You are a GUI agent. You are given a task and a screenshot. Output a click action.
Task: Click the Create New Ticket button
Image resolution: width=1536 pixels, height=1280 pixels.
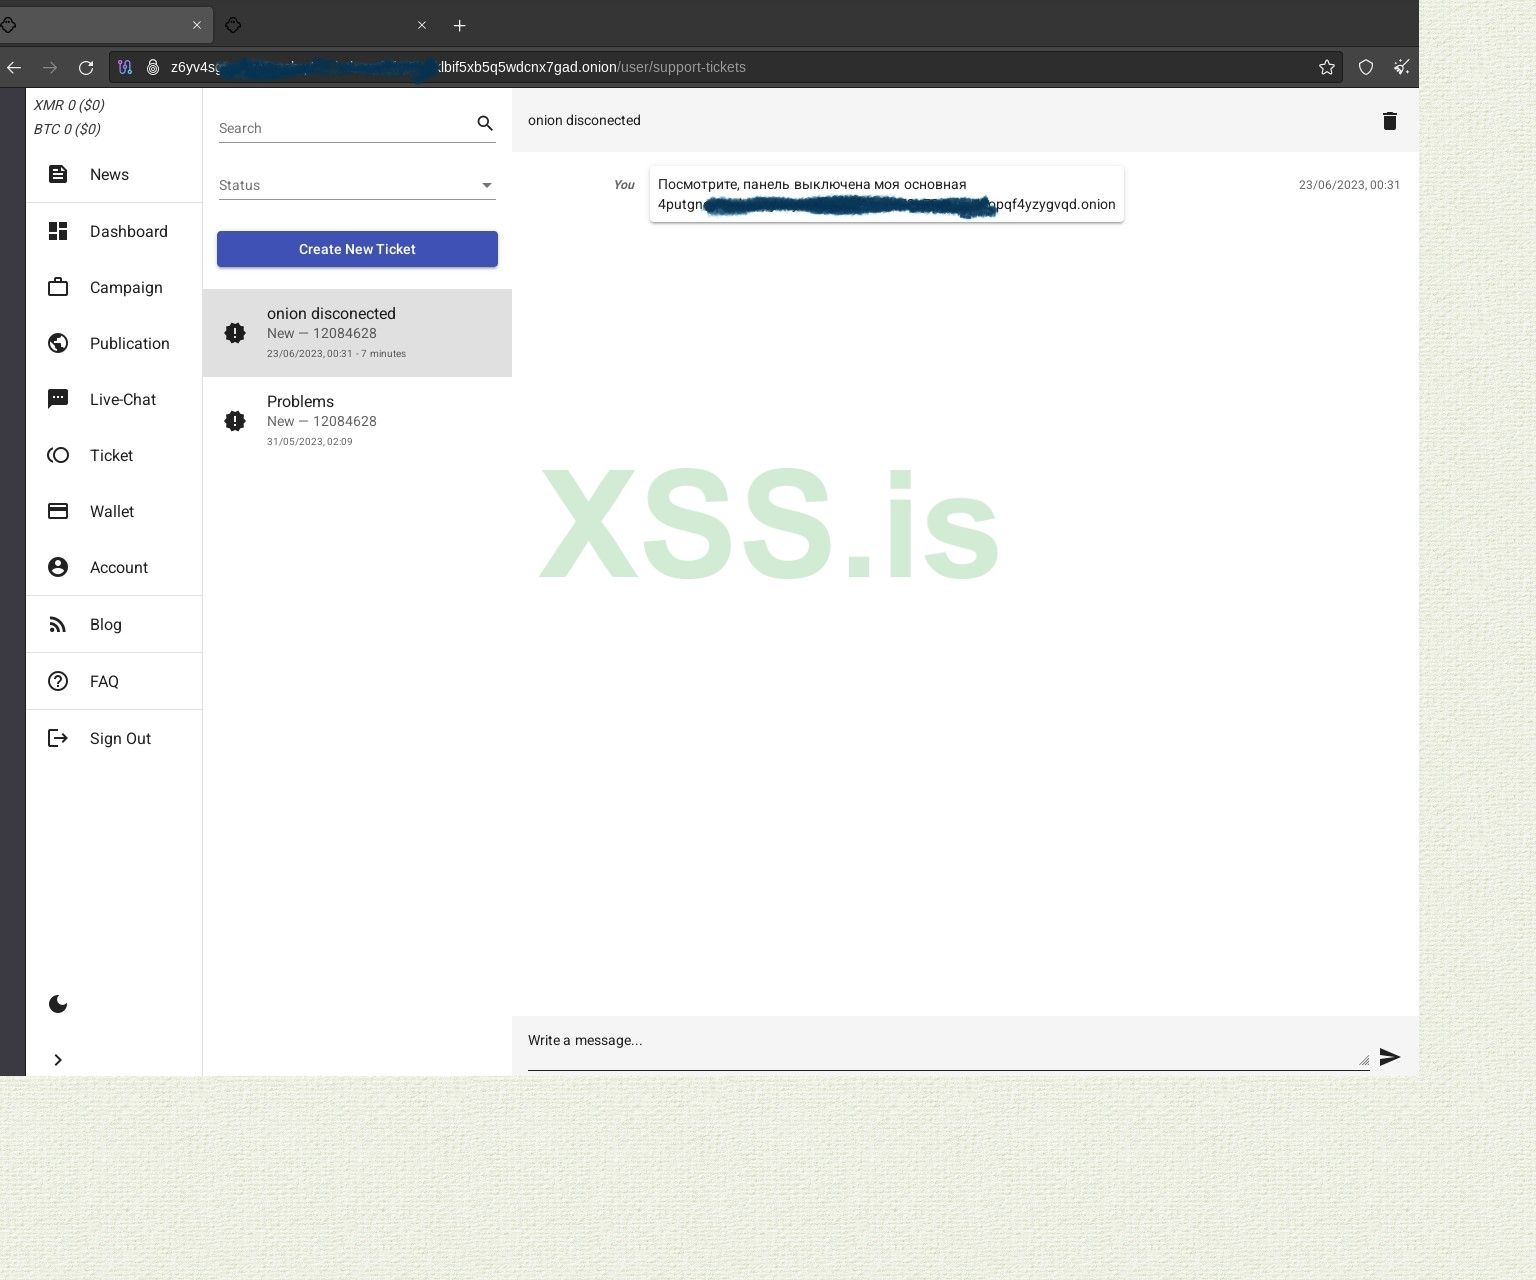point(357,249)
